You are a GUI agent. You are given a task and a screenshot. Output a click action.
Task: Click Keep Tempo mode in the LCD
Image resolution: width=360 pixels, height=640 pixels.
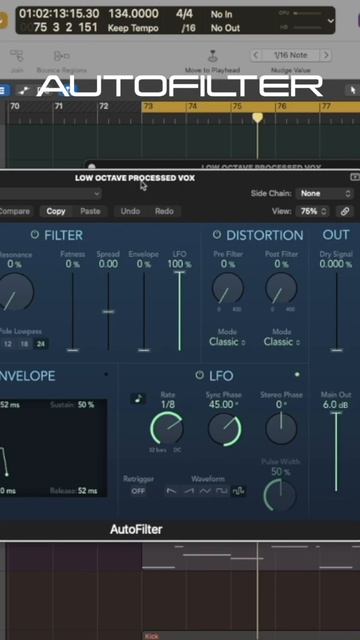[133, 28]
